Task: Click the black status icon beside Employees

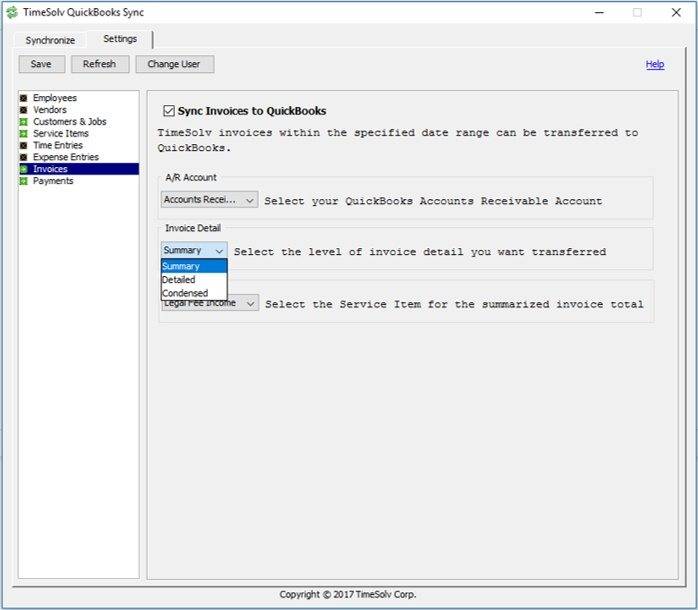Action: tap(24, 98)
